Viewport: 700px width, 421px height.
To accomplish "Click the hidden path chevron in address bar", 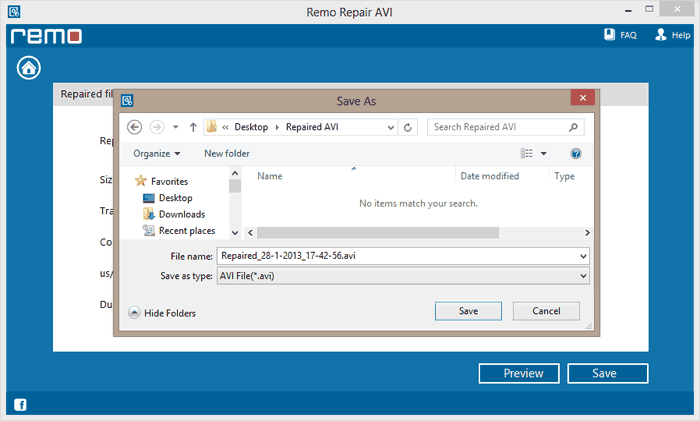I will click(225, 127).
